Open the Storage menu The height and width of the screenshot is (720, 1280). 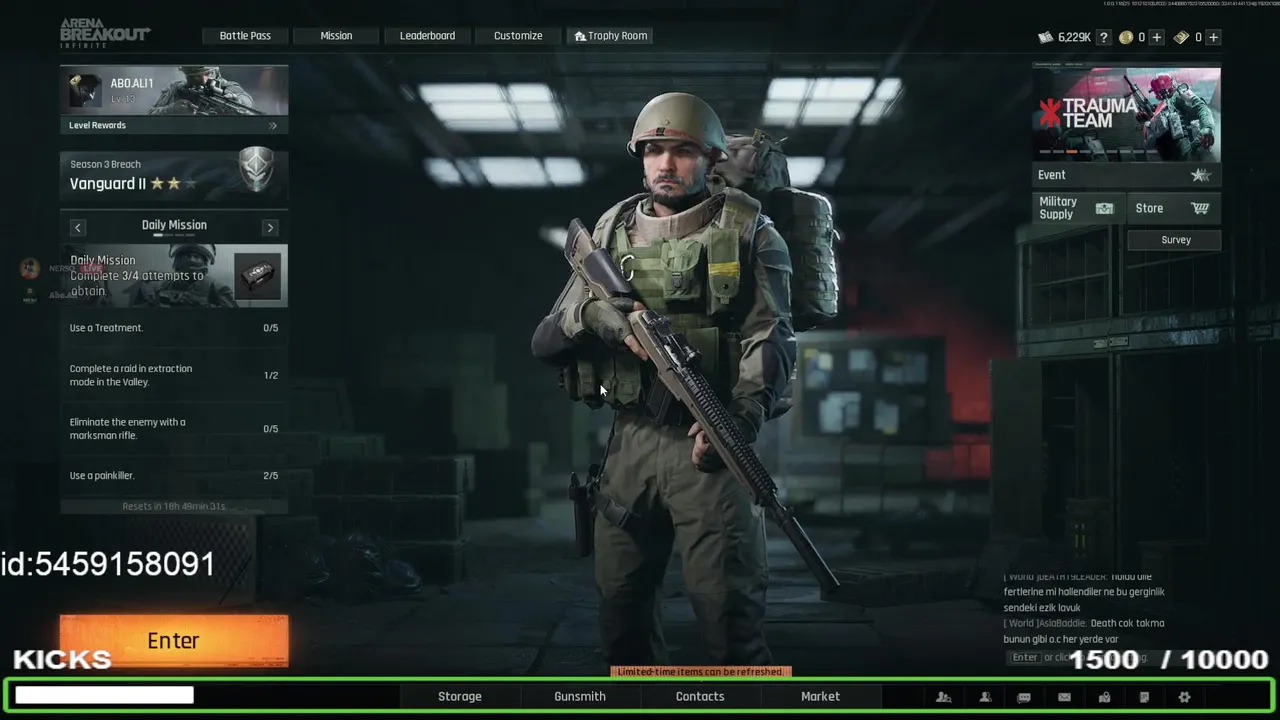[460, 697]
